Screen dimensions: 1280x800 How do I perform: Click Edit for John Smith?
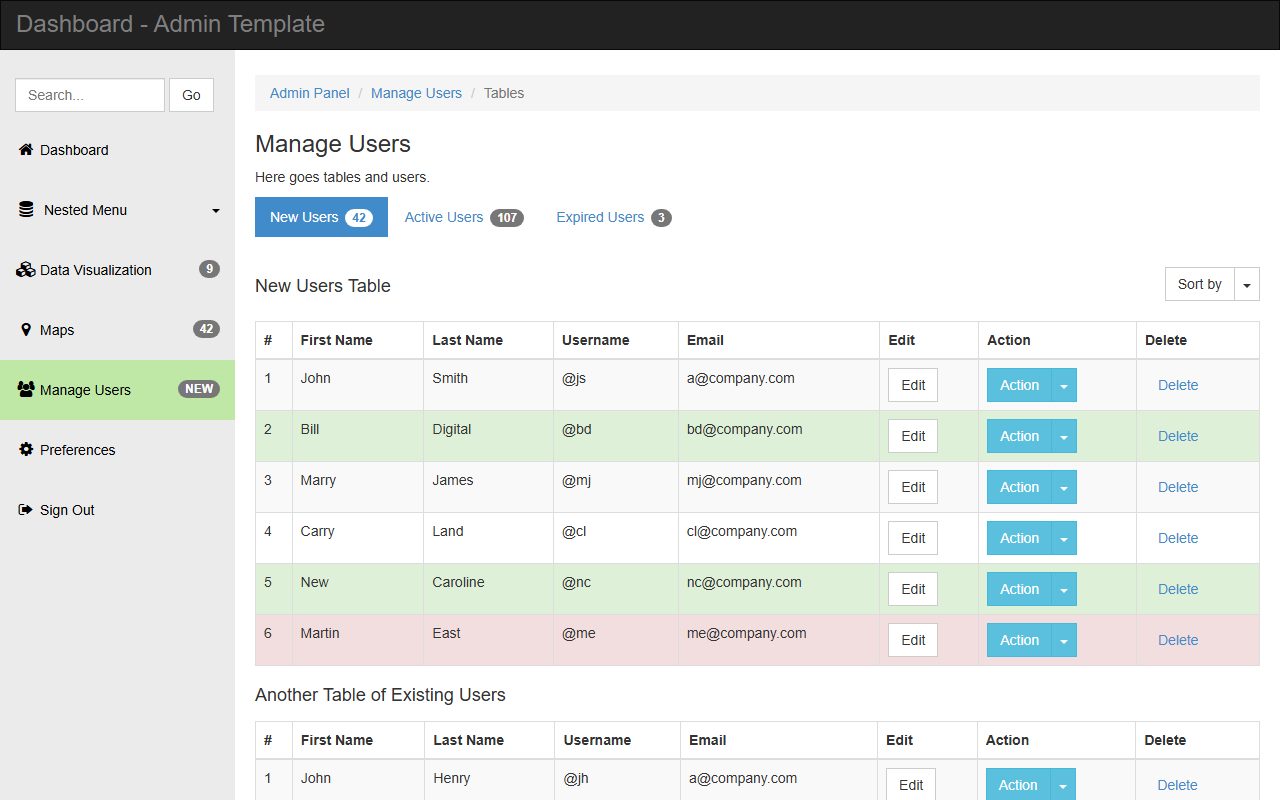pyautogui.click(x=913, y=385)
